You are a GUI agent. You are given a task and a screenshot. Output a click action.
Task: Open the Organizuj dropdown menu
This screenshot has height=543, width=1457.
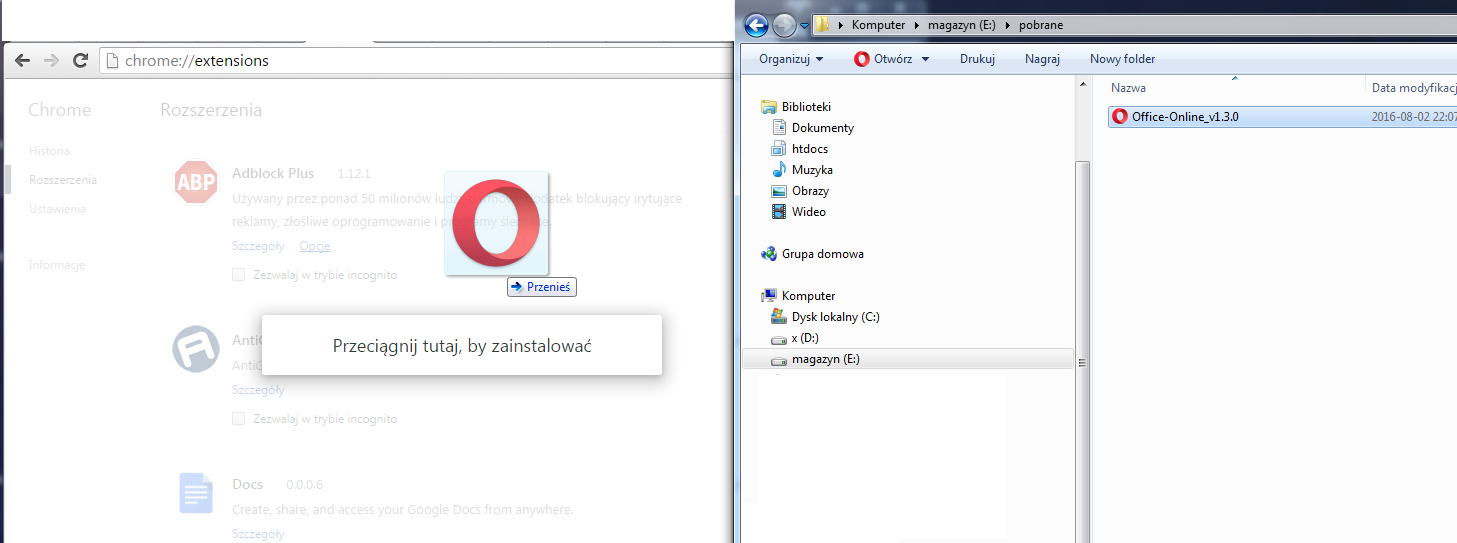(791, 59)
